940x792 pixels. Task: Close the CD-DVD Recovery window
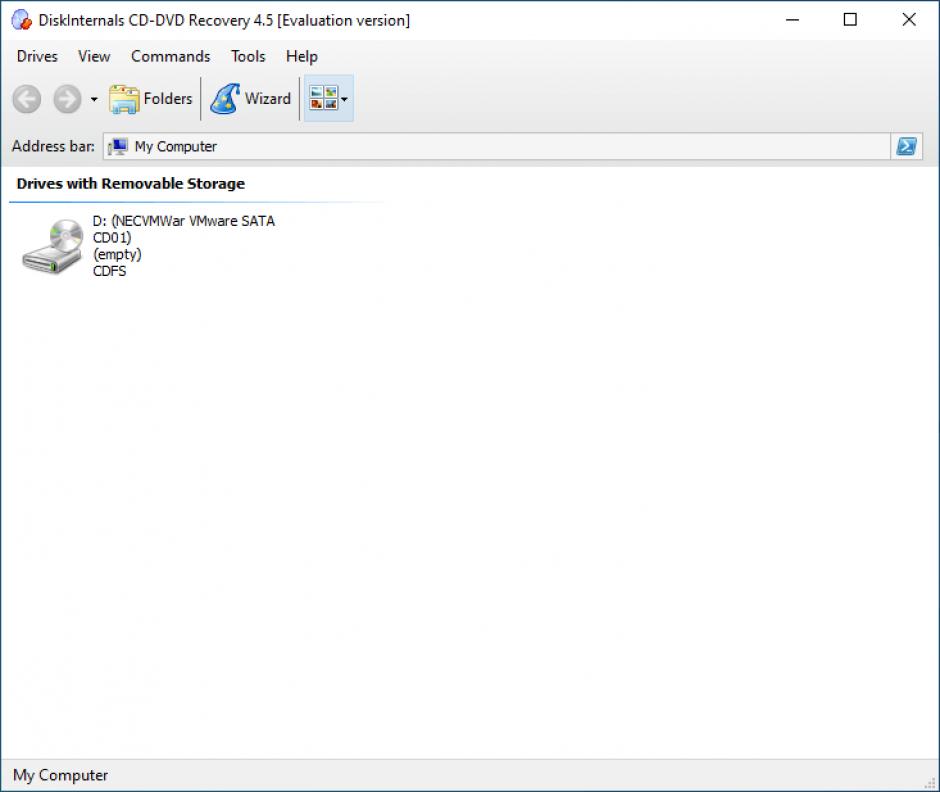(x=909, y=20)
